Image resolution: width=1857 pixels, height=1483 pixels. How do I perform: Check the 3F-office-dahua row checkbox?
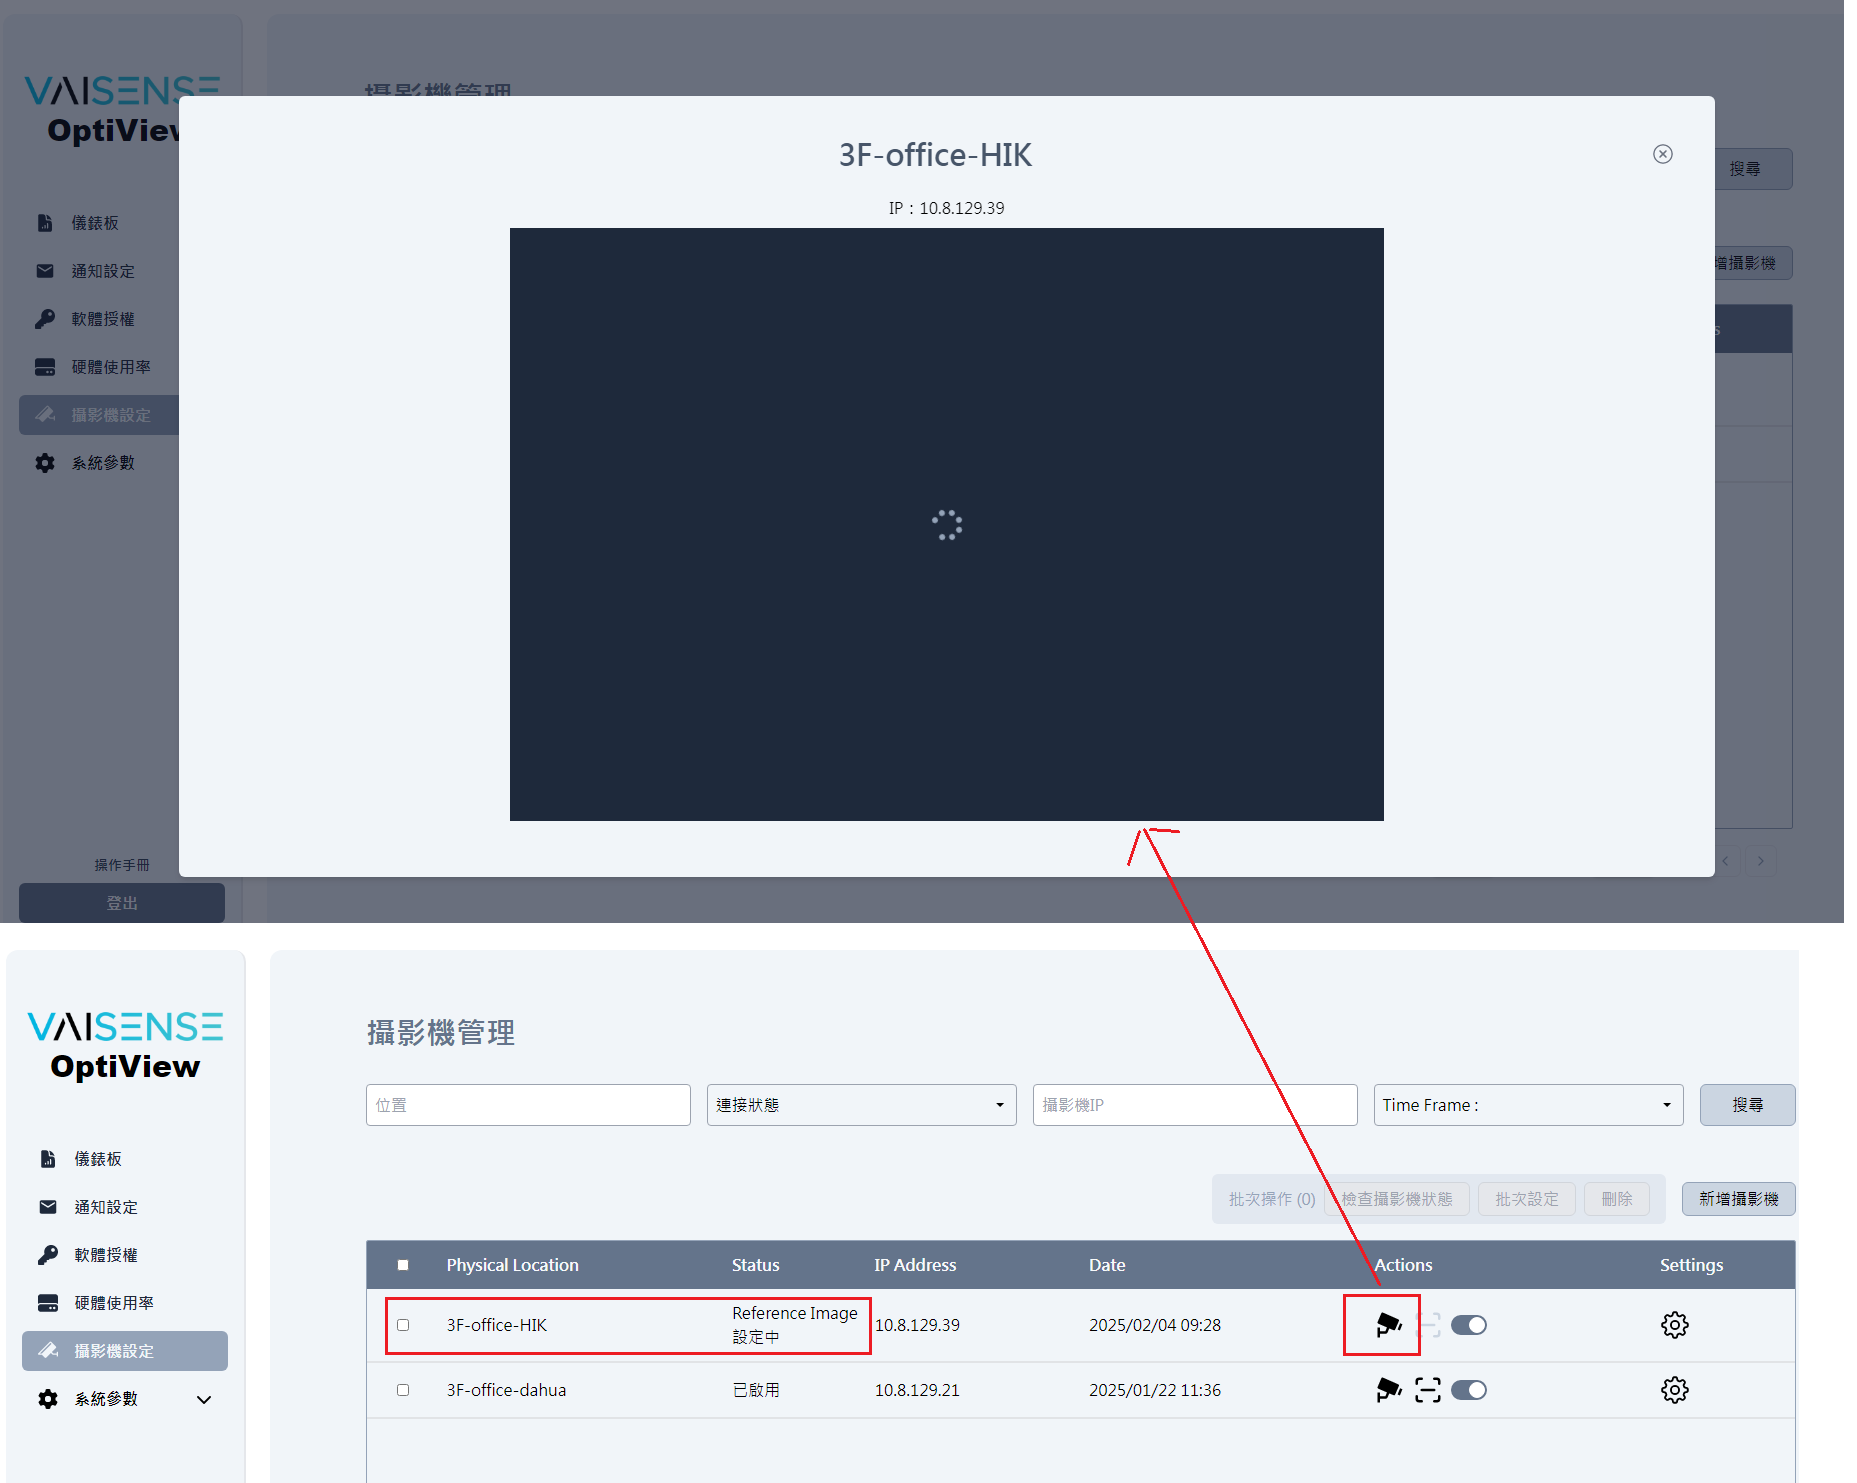point(403,1390)
